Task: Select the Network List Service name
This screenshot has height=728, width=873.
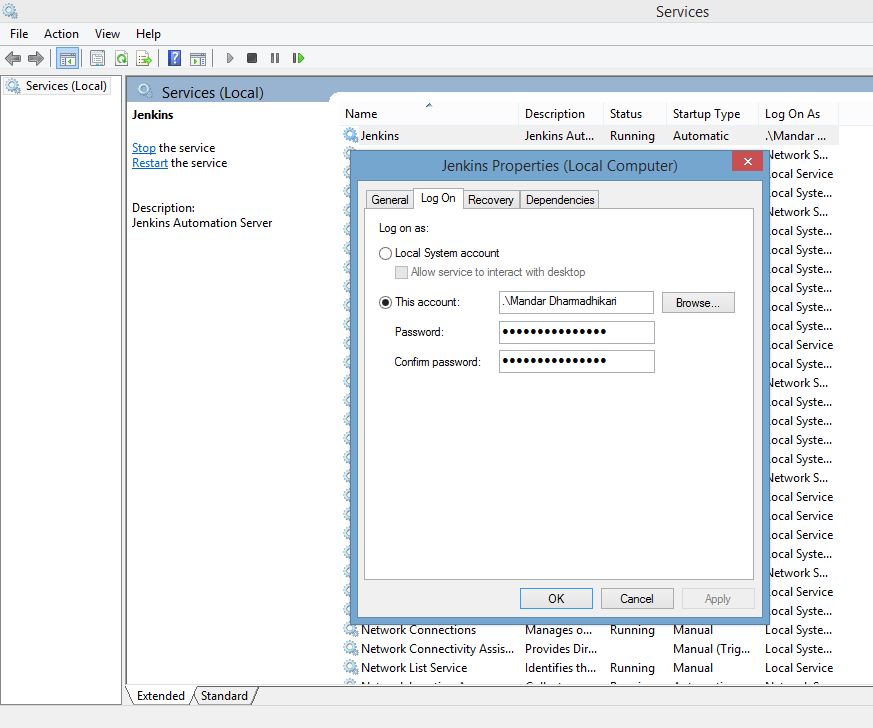Action: (414, 667)
